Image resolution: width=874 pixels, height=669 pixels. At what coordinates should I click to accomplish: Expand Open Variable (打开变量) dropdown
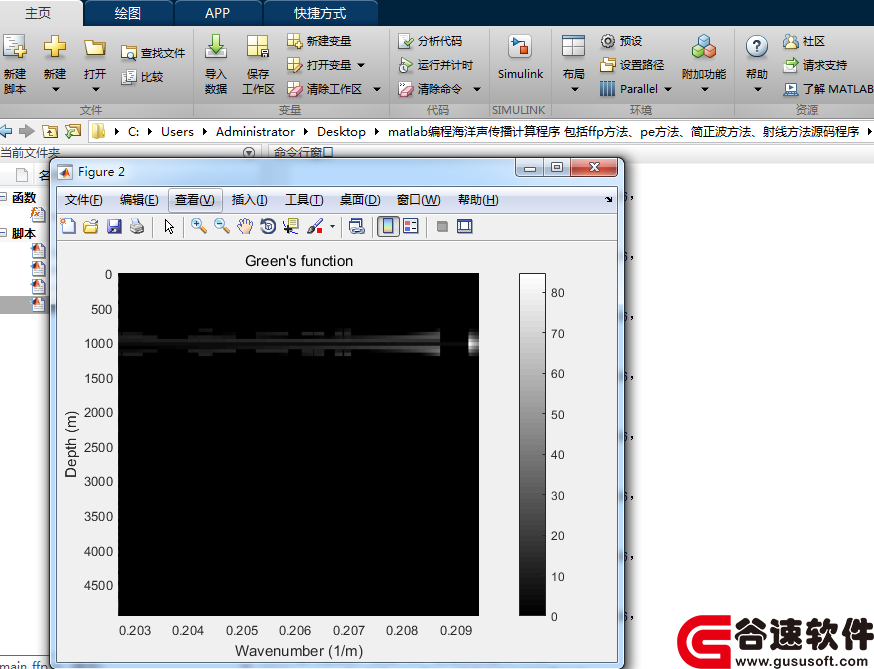pos(361,65)
